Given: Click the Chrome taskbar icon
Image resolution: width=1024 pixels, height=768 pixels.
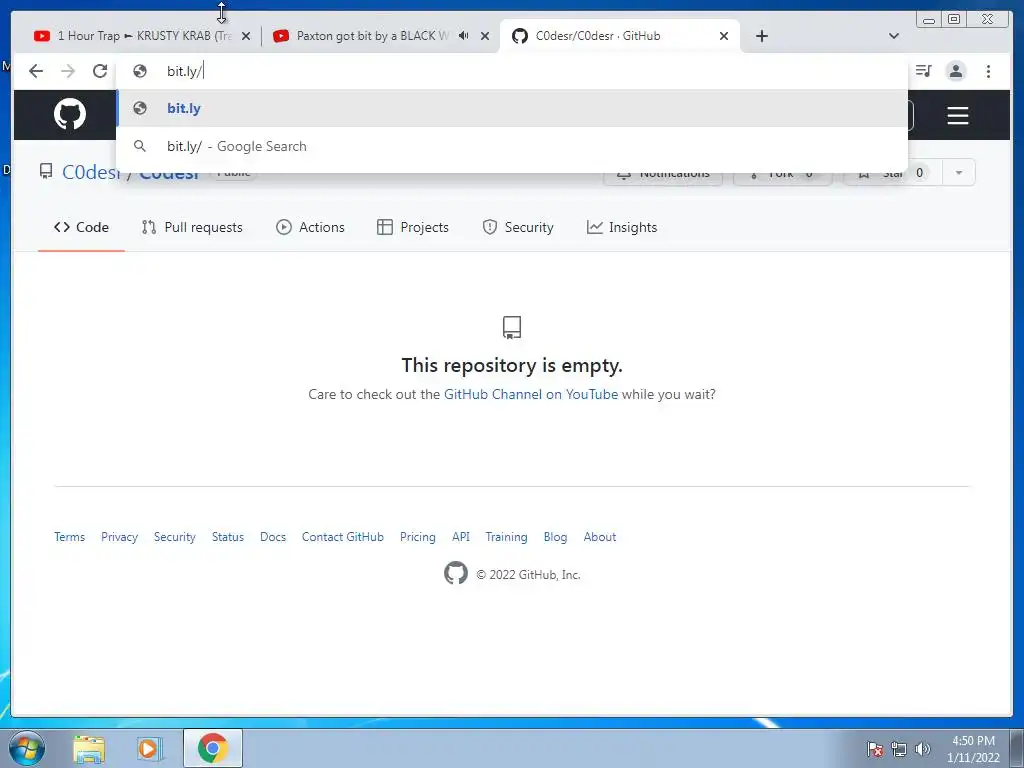Looking at the screenshot, I should 213,748.
